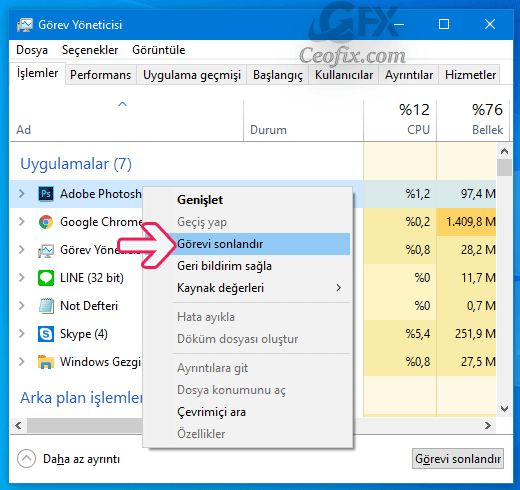This screenshot has width=520, height=490.
Task: Click the vertical scrollbar up arrow
Action: (504, 151)
